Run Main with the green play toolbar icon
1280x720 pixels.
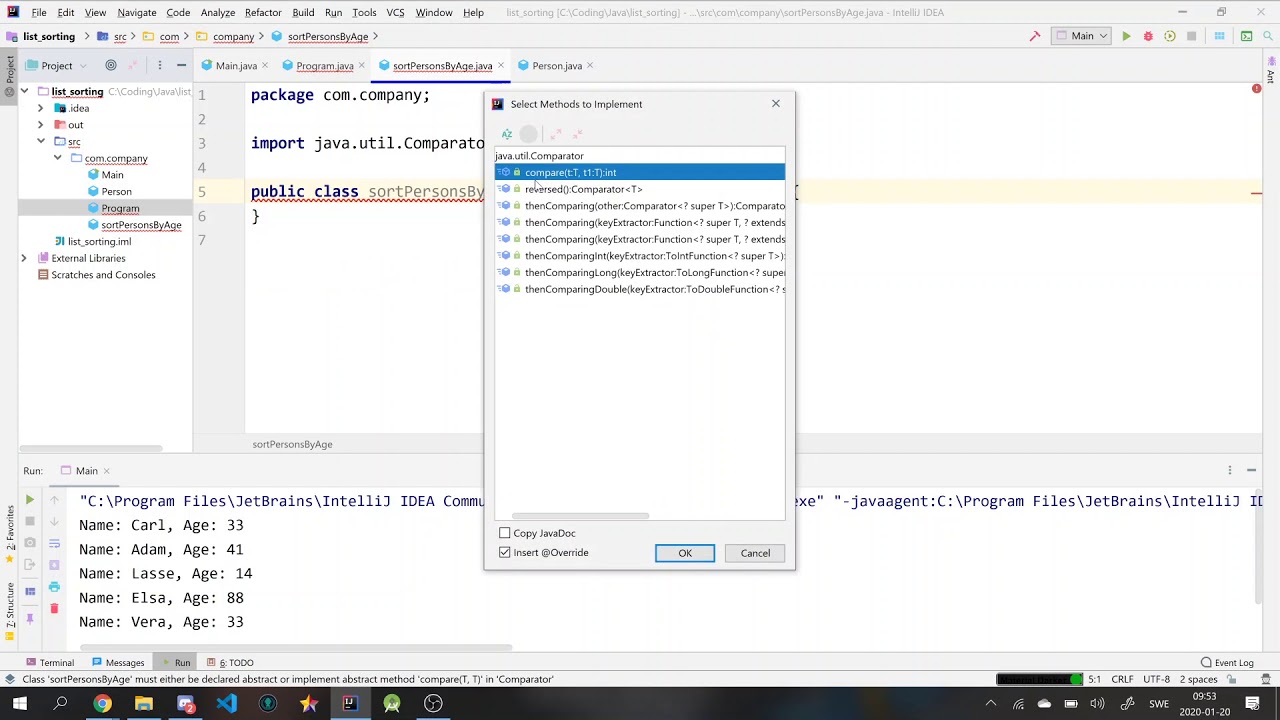tap(1126, 36)
